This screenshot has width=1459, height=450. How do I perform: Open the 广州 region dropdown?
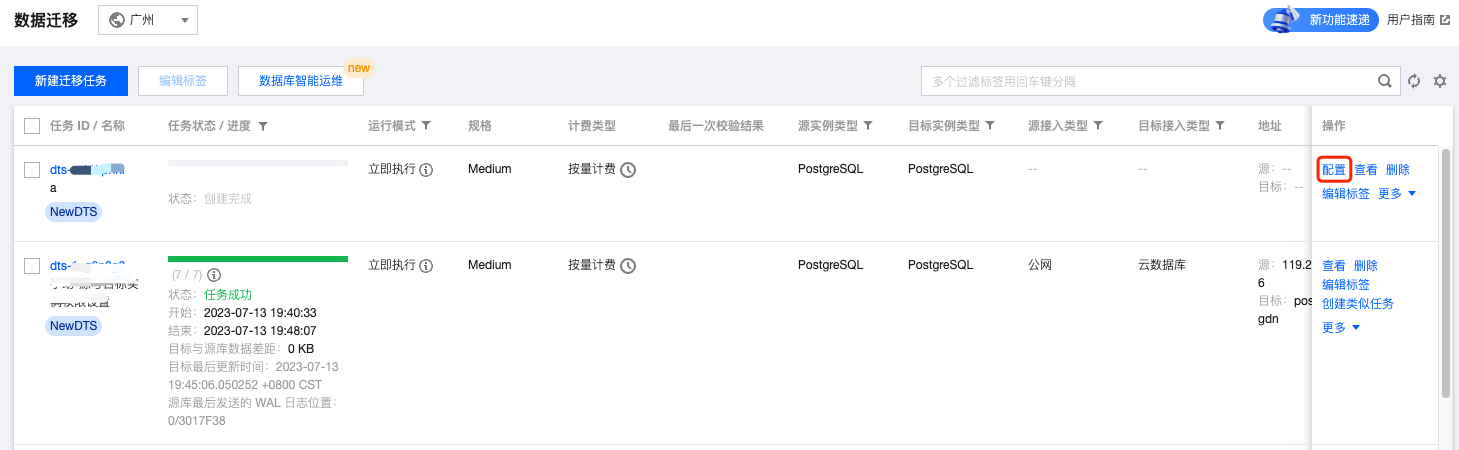click(x=148, y=20)
